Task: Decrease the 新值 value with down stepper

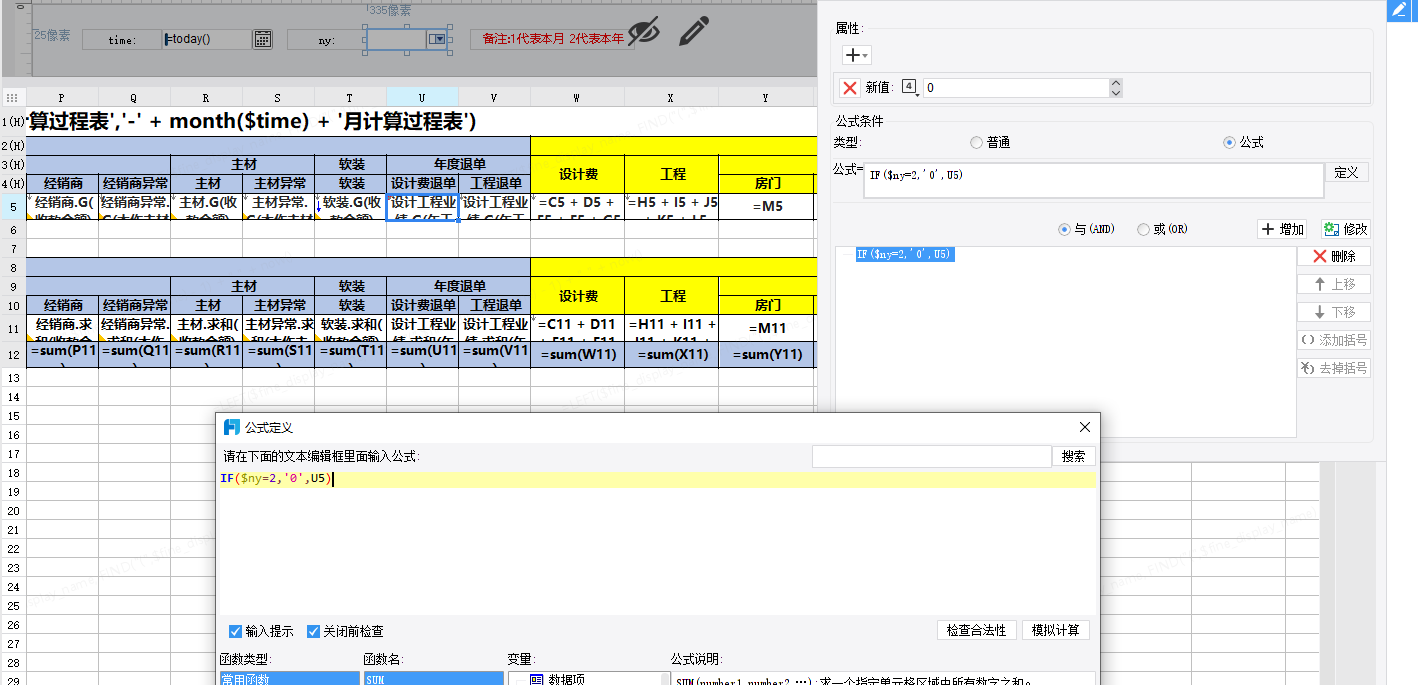Action: click(x=1116, y=93)
